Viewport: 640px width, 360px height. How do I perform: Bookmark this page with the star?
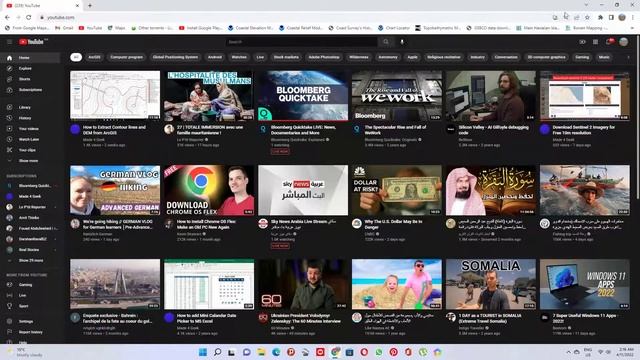587,17
